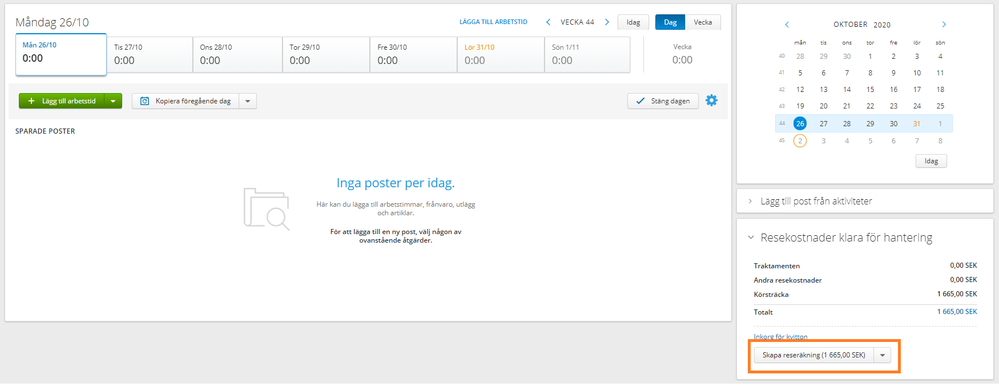
Task: Select the Fre 30/10 day tab
Action: 413,55
